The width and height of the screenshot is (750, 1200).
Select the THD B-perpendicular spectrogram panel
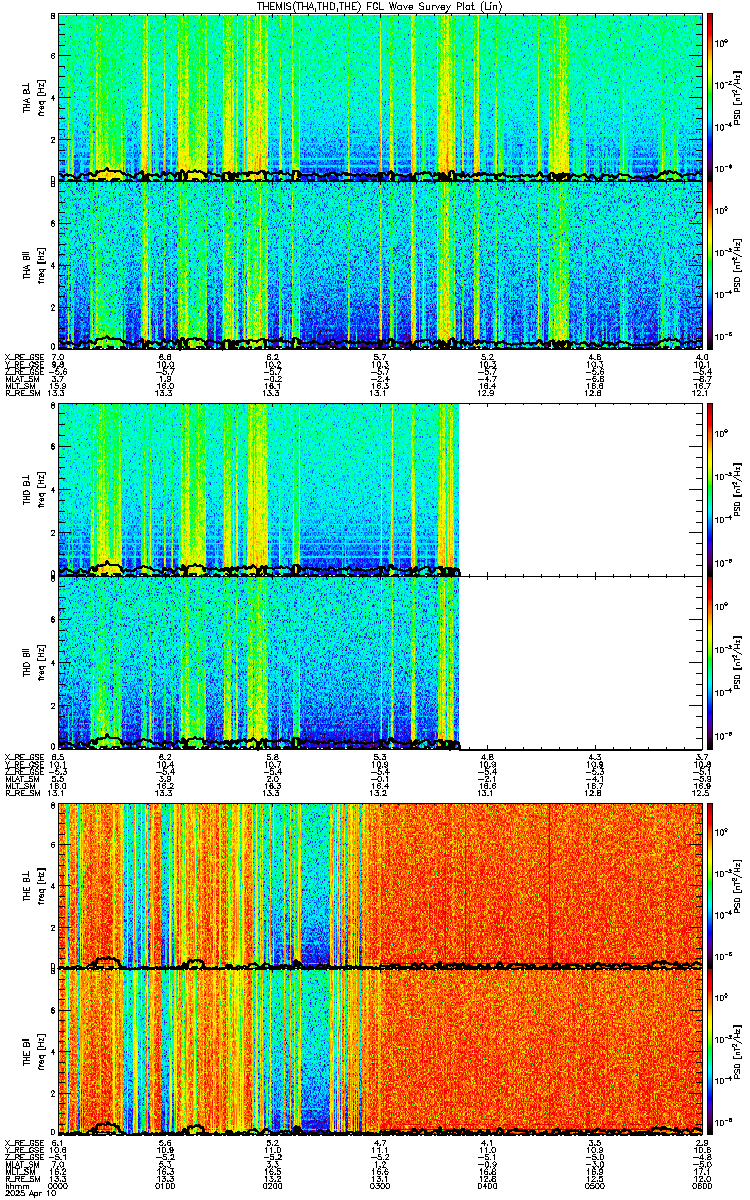tap(381, 489)
